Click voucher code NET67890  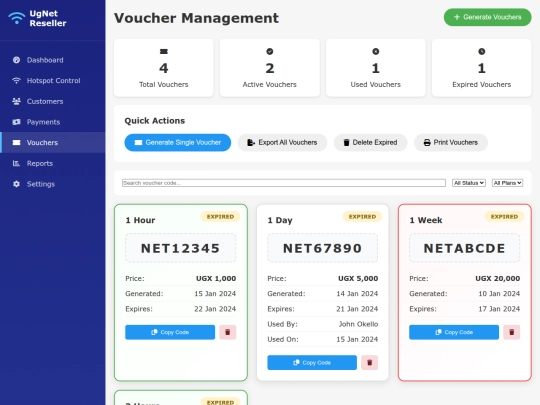[x=322, y=248]
